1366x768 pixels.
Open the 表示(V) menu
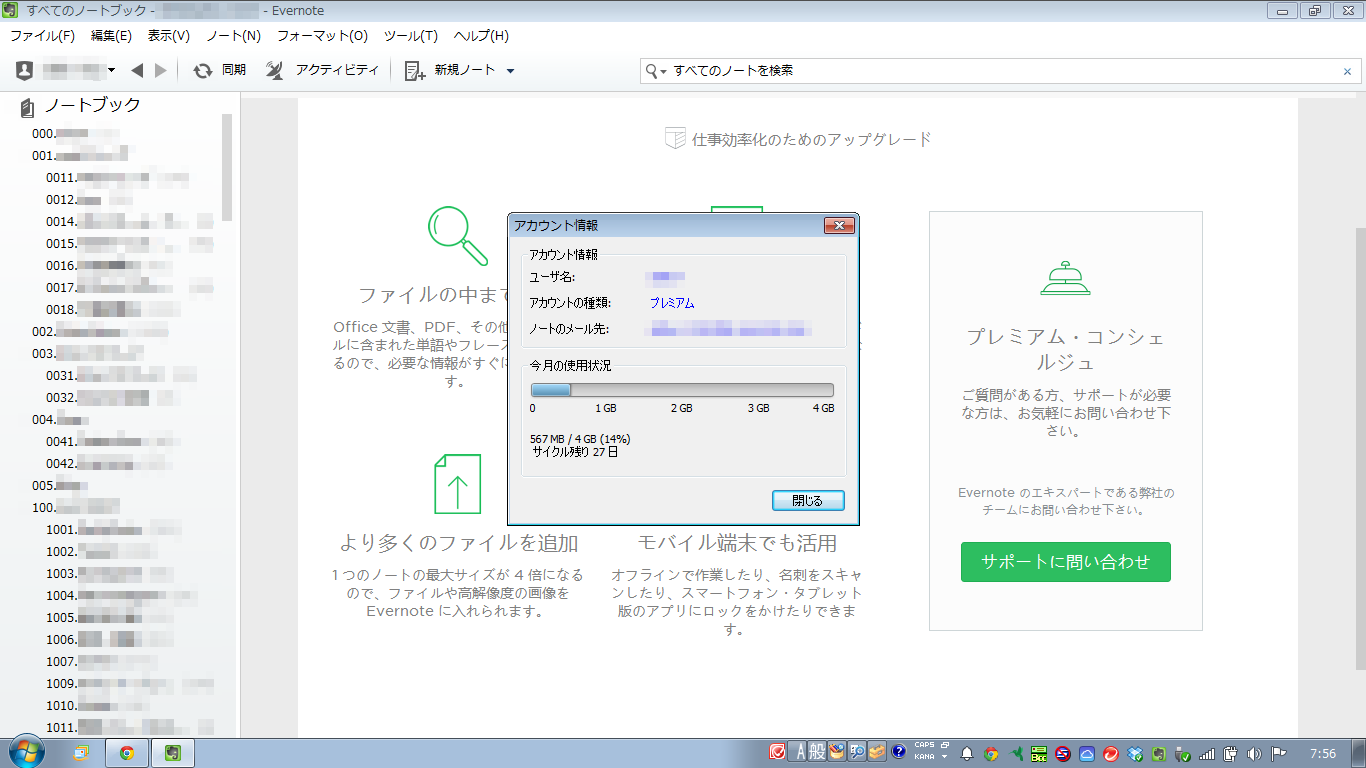tap(168, 36)
